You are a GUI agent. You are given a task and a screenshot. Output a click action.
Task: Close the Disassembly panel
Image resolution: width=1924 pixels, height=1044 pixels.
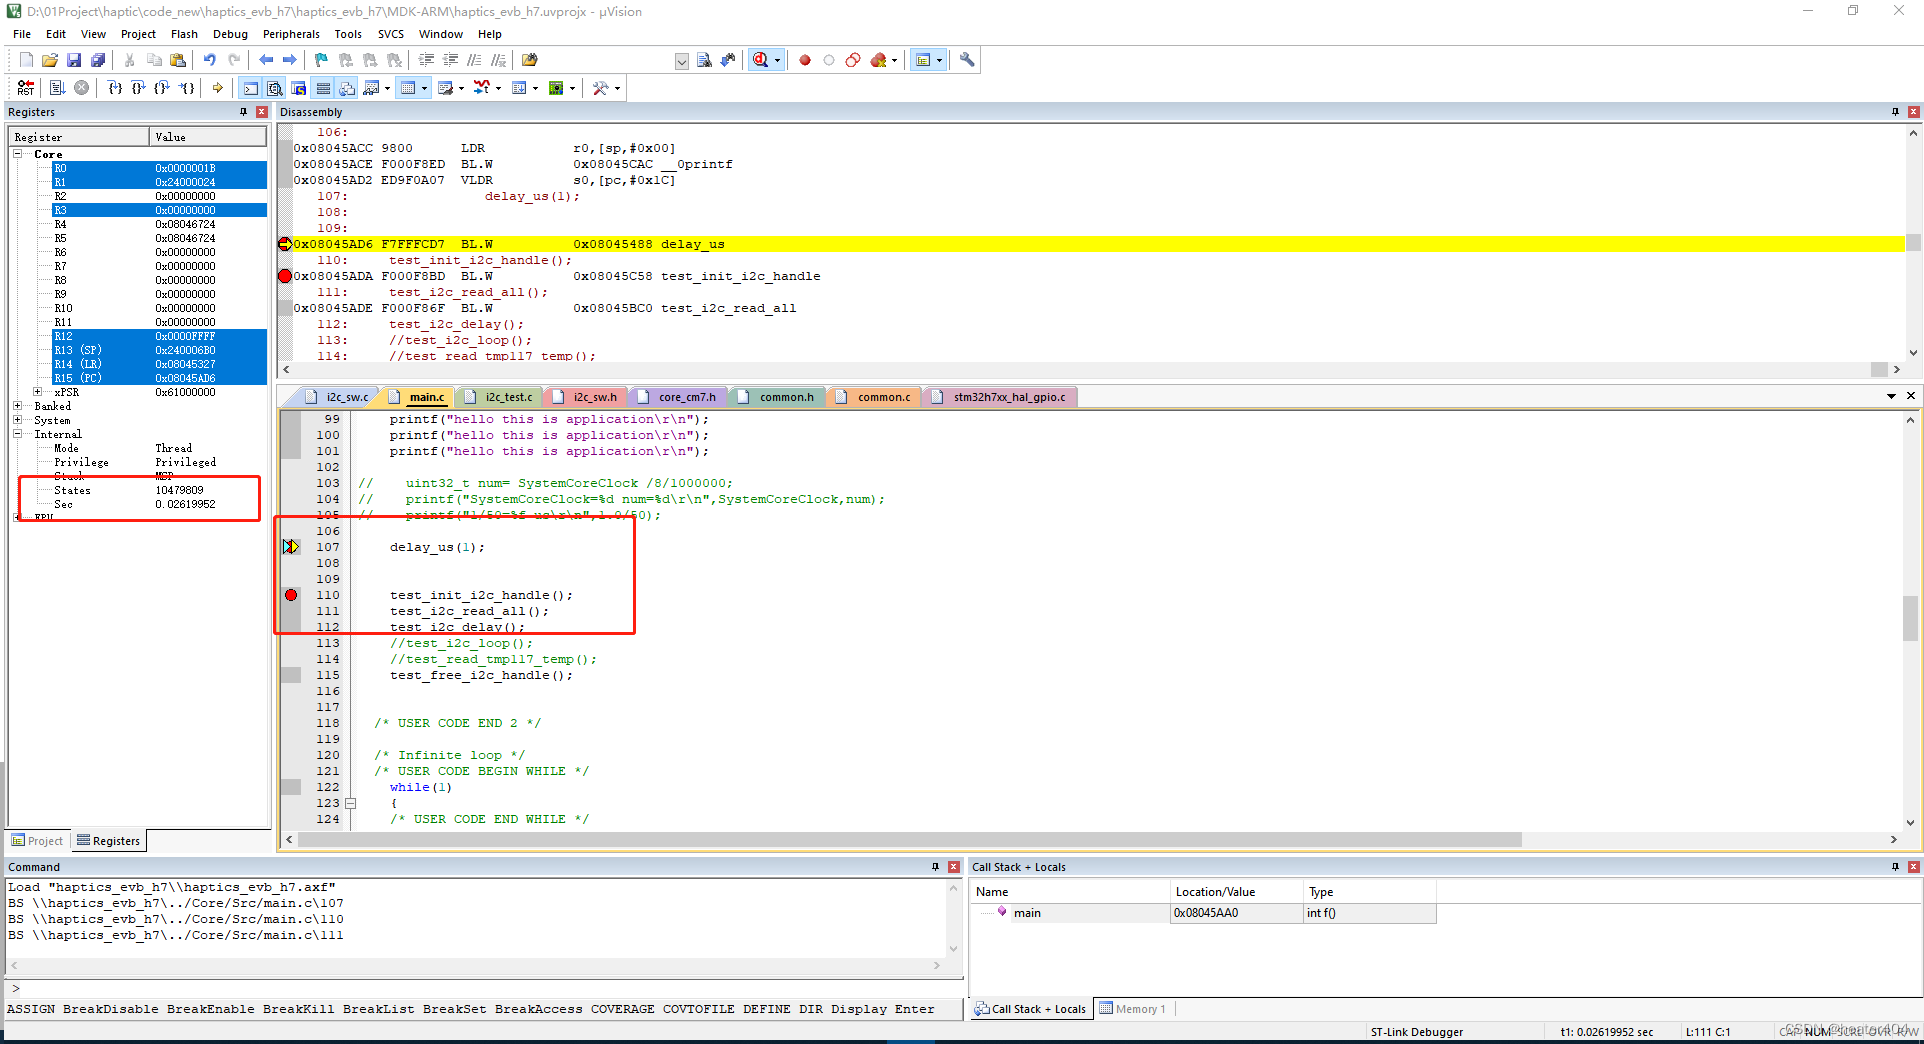tap(1913, 112)
